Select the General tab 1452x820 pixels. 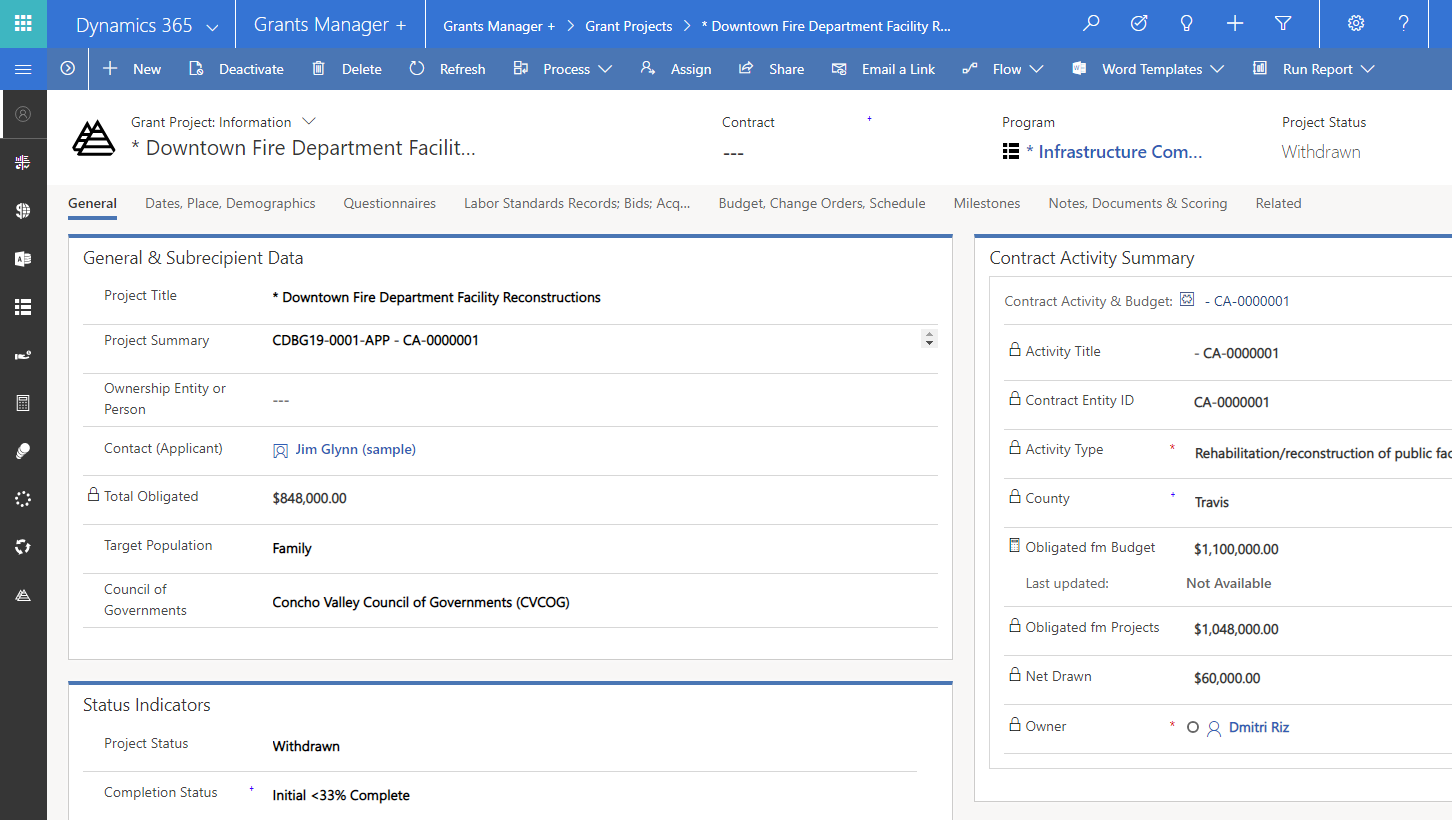(93, 203)
